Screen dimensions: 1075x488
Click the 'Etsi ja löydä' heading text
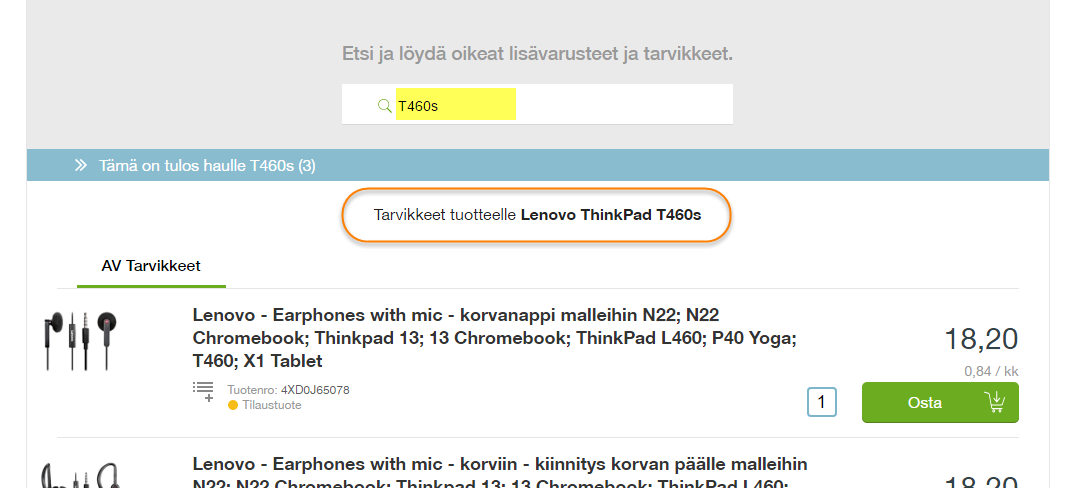(x=537, y=53)
